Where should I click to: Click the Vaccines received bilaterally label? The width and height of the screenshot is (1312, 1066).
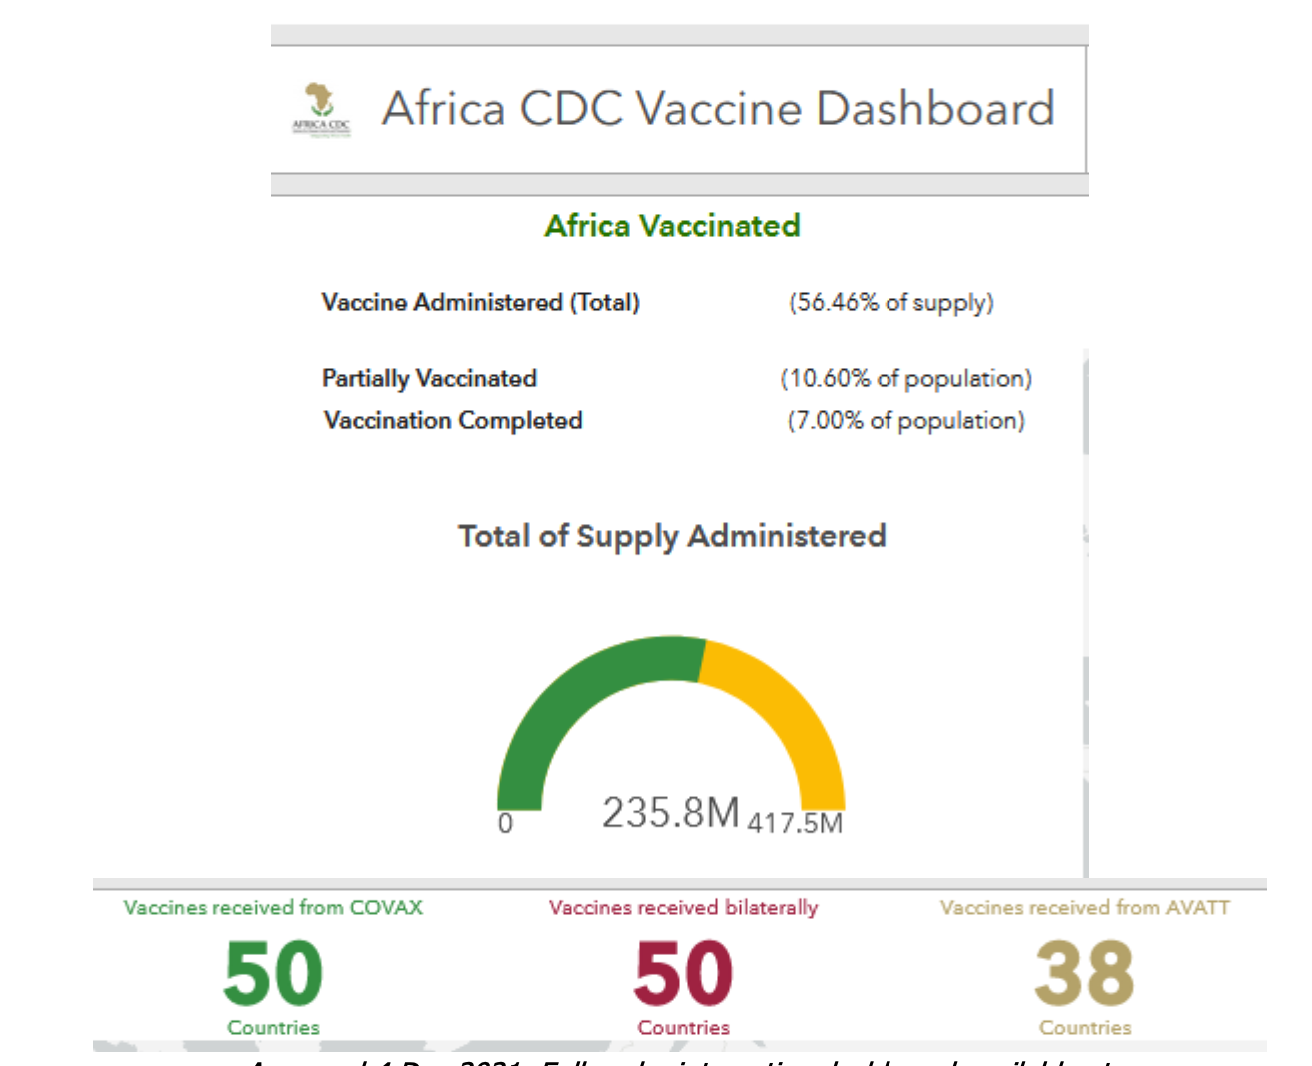point(683,907)
